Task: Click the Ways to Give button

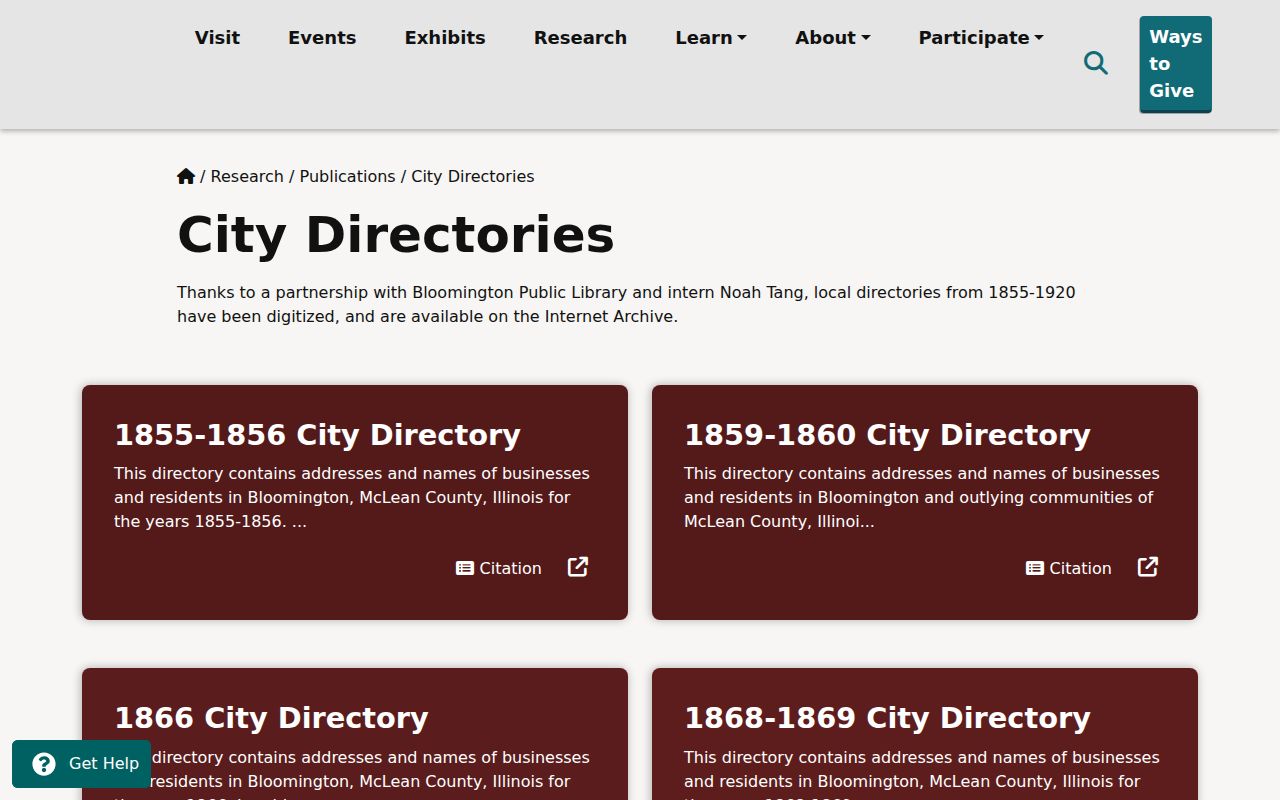Action: pos(1175,64)
